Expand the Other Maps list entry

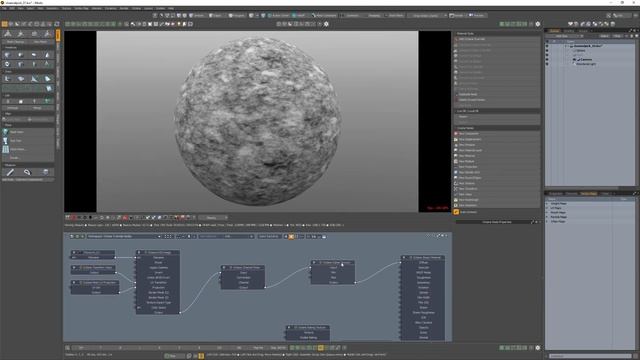coord(547,221)
